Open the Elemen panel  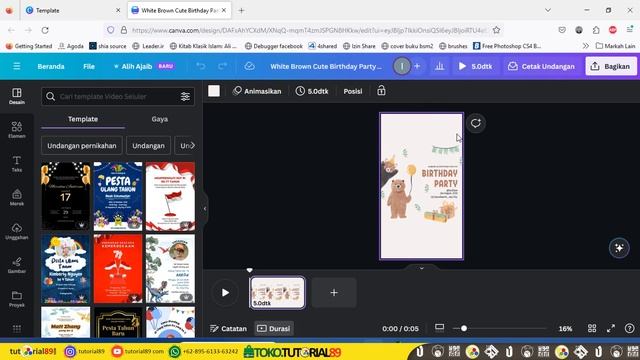(x=17, y=130)
